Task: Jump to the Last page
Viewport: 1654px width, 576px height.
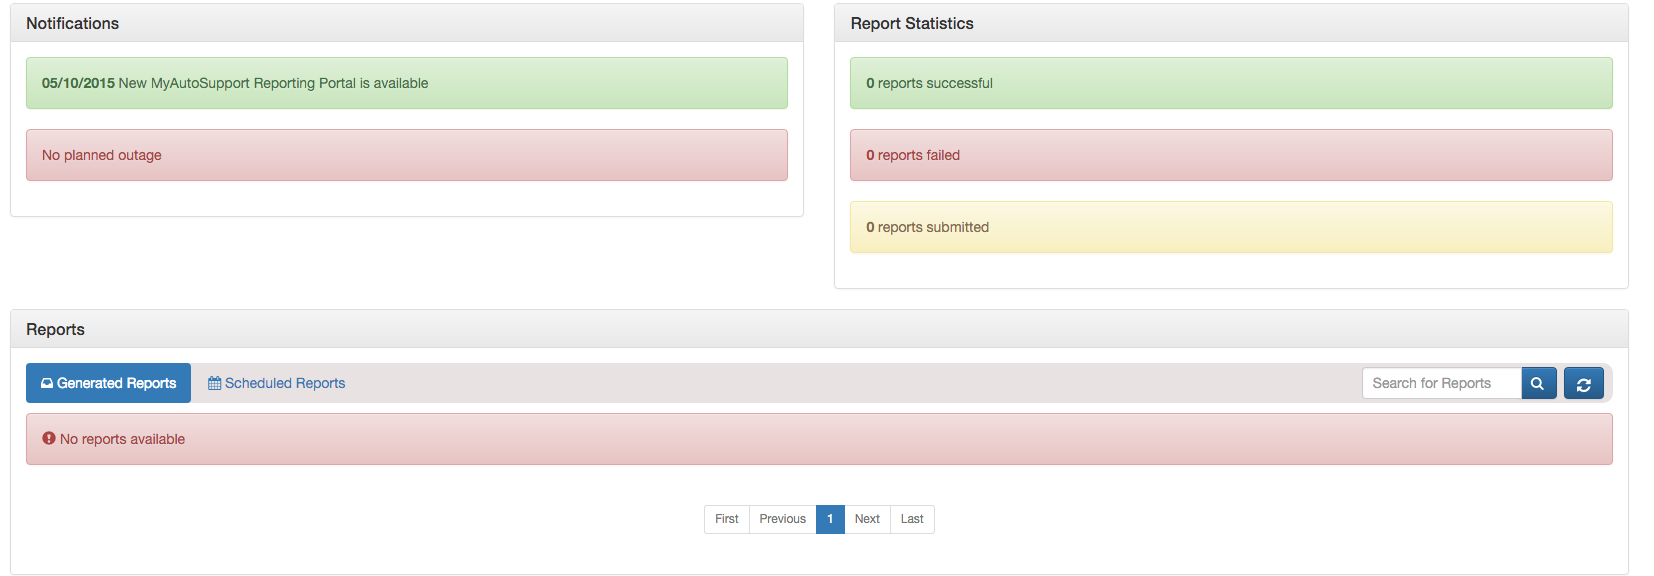Action: click(x=912, y=519)
